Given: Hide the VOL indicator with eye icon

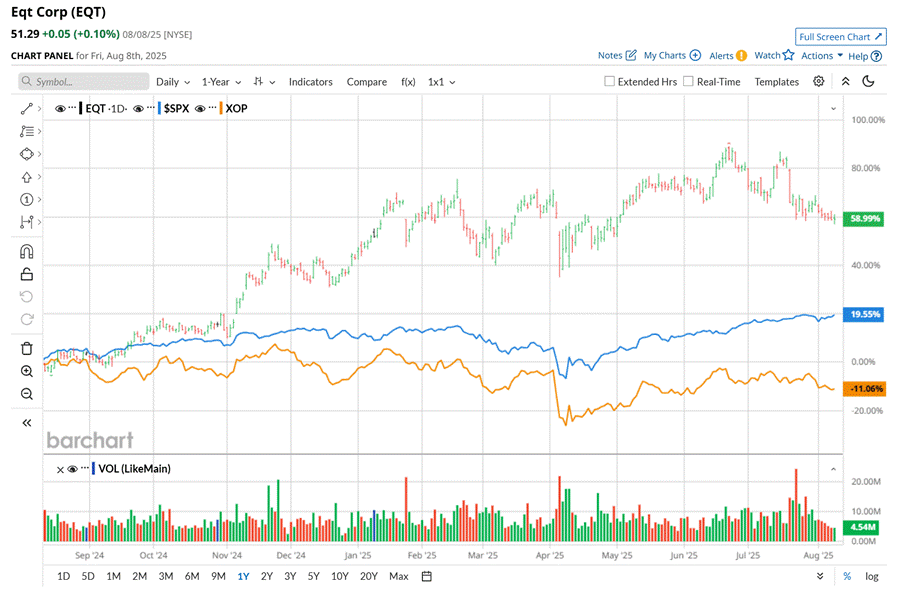Looking at the screenshot, I should 73,469.
